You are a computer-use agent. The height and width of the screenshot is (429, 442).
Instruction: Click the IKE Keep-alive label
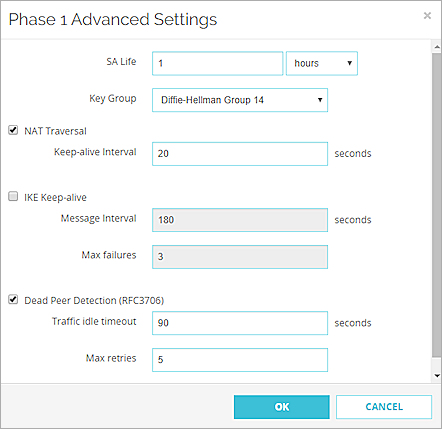point(55,197)
